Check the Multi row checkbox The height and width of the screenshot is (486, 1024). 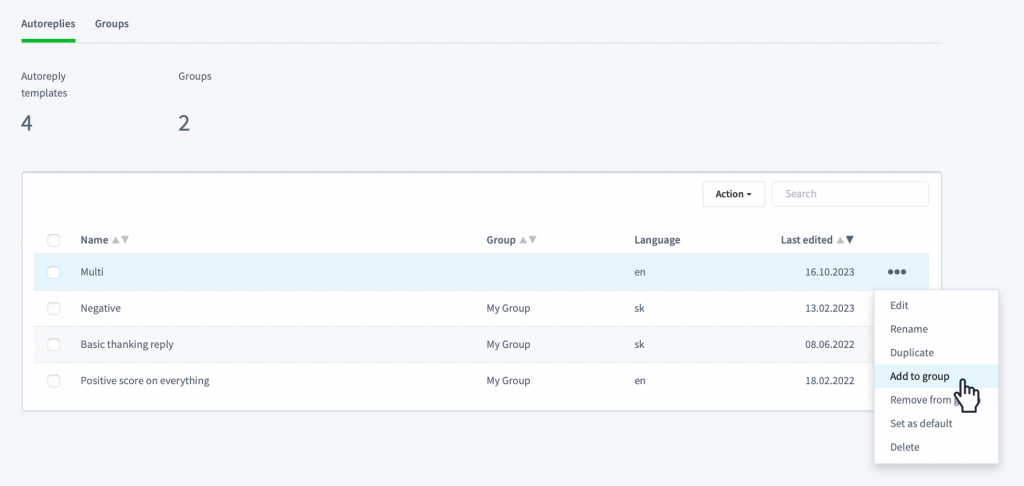[54, 272]
